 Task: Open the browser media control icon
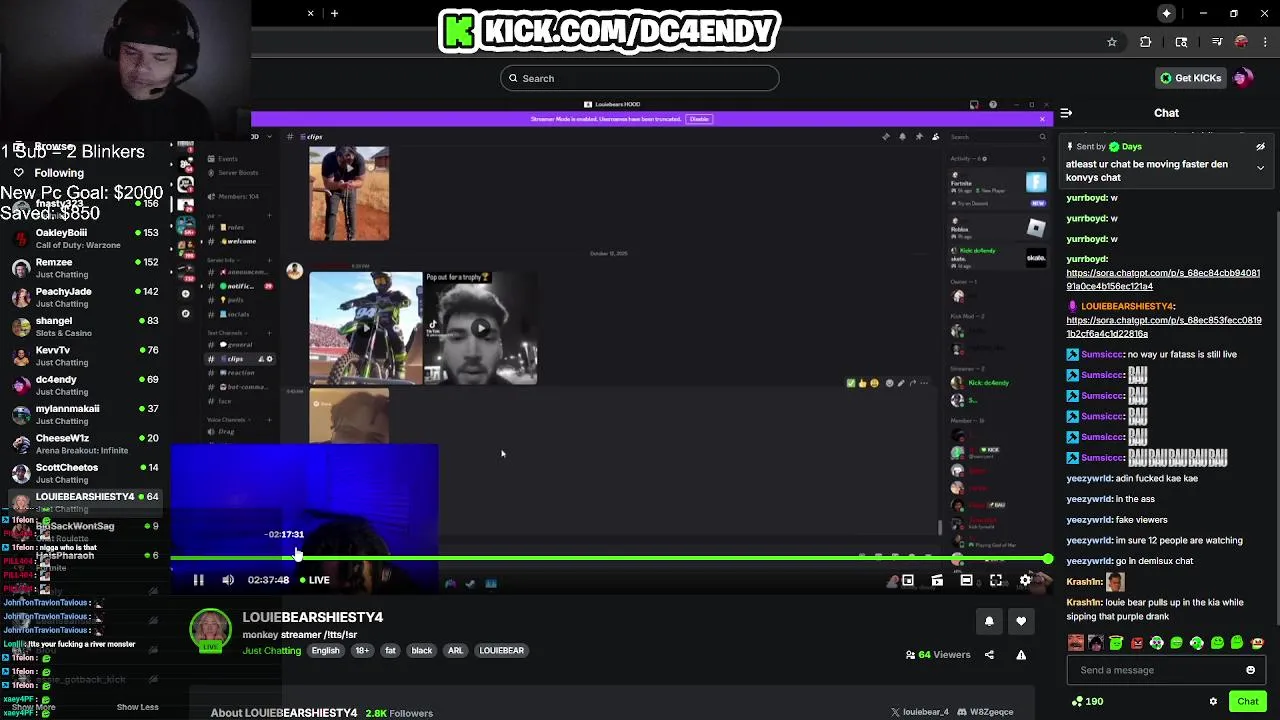point(1216,42)
